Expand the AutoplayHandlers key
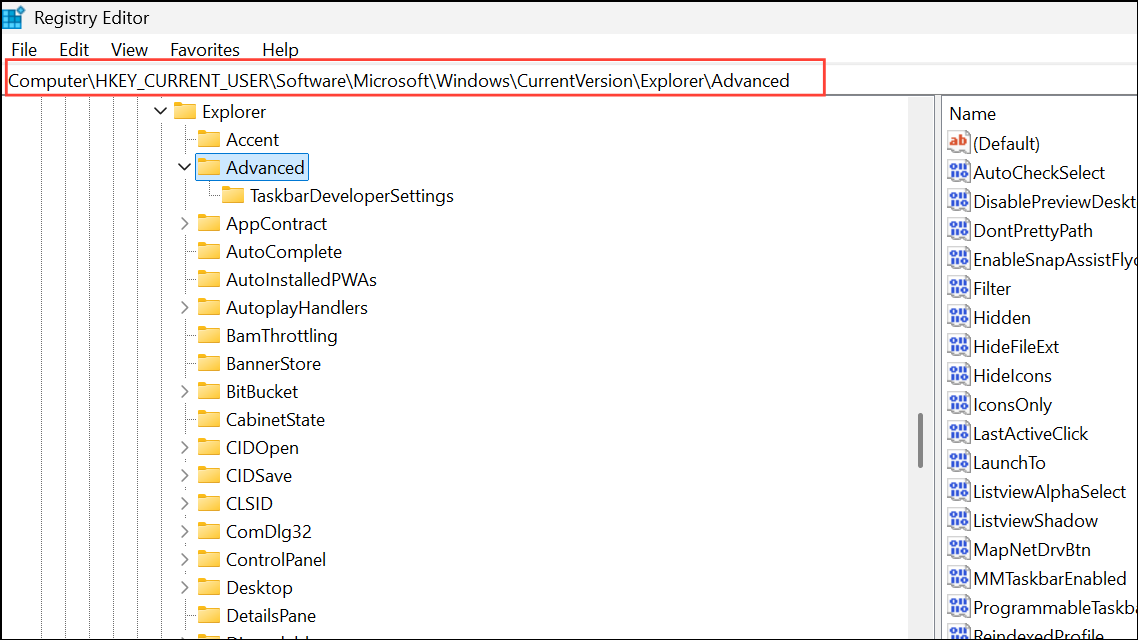This screenshot has height=640, width=1138. click(x=184, y=308)
